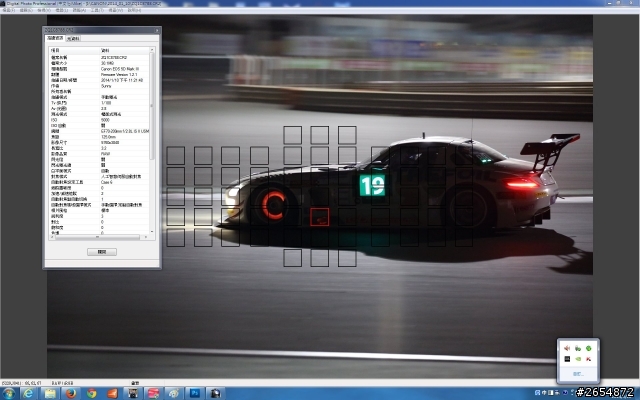This screenshot has width=640, height=400.
Task: Click the red active autofocus point
Action: (319, 215)
